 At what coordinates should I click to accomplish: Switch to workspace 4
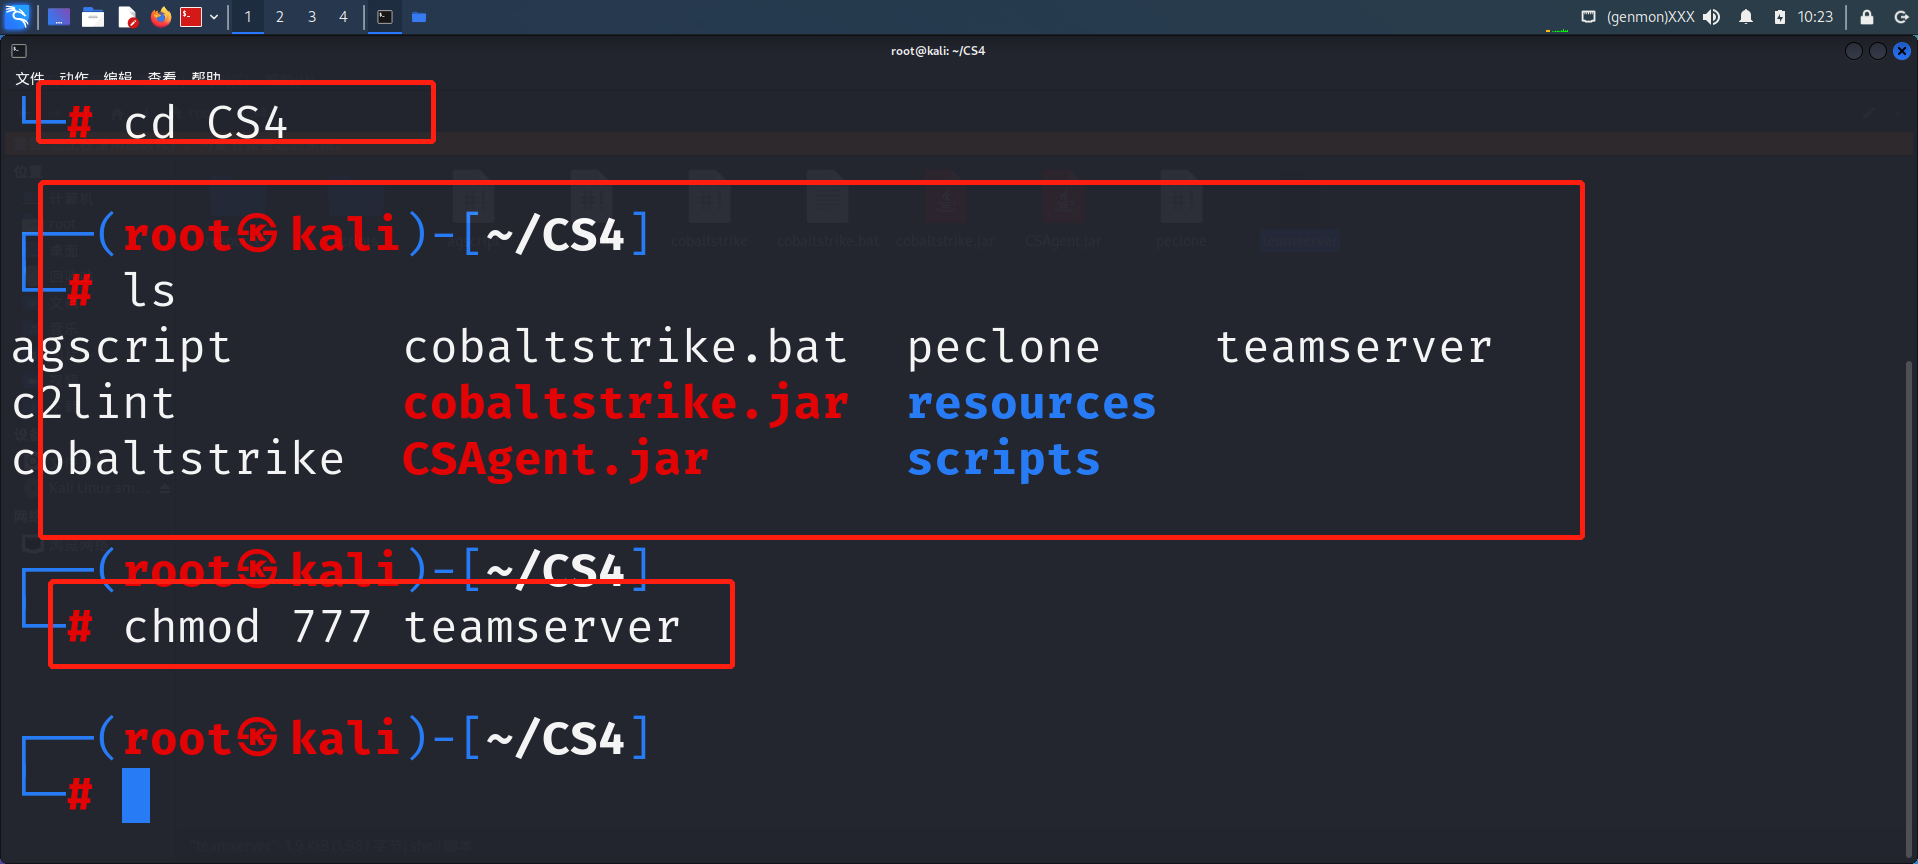343,17
